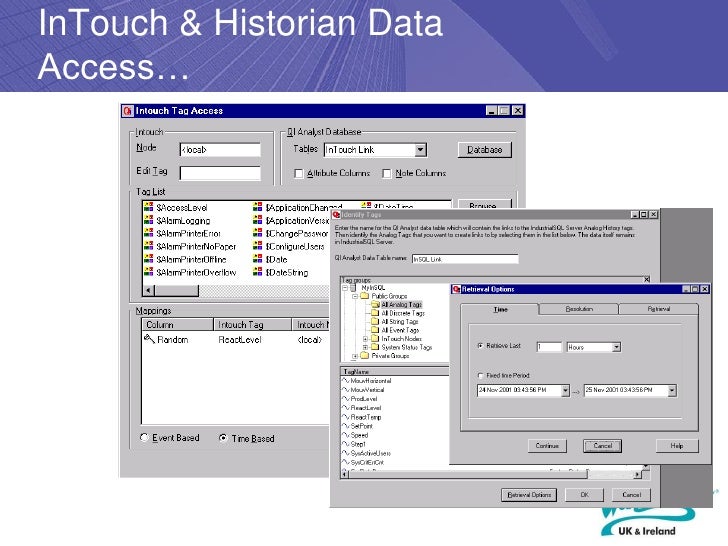
Task: Select the All Analog Tags tree item
Action: click(x=401, y=305)
